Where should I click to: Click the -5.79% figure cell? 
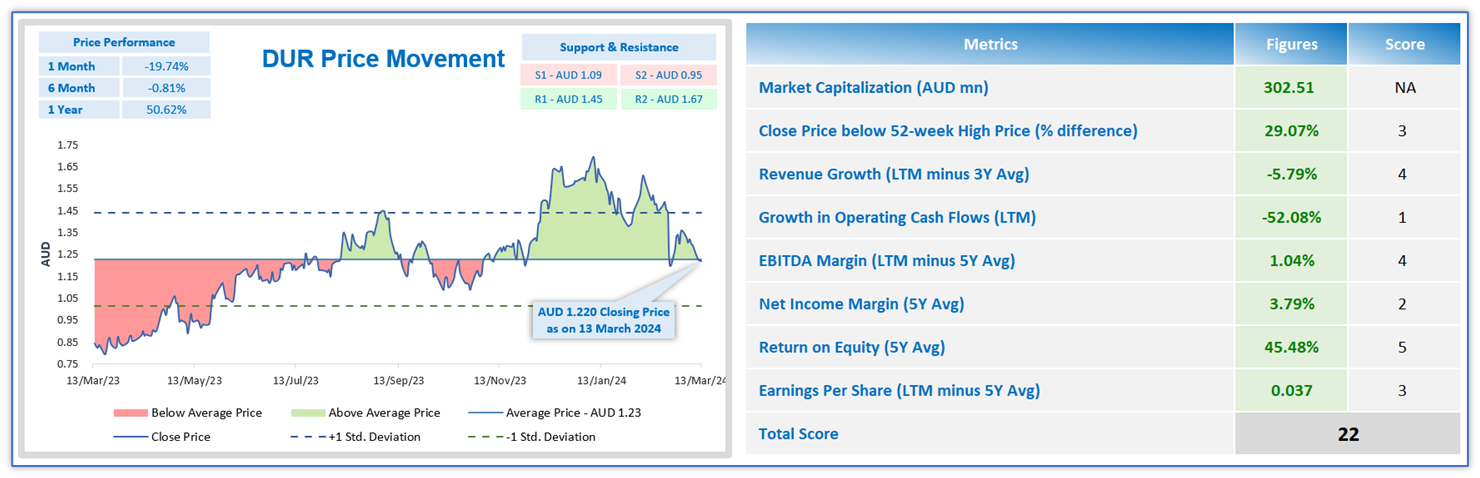(x=1291, y=174)
